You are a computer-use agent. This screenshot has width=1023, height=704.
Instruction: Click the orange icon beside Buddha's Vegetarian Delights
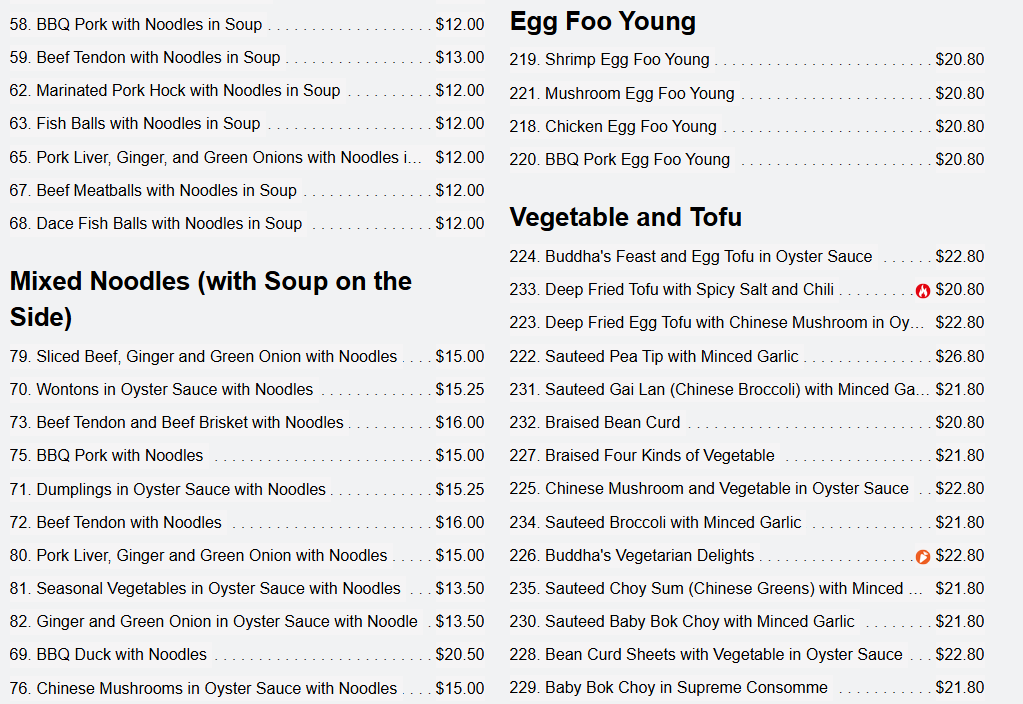pos(923,557)
